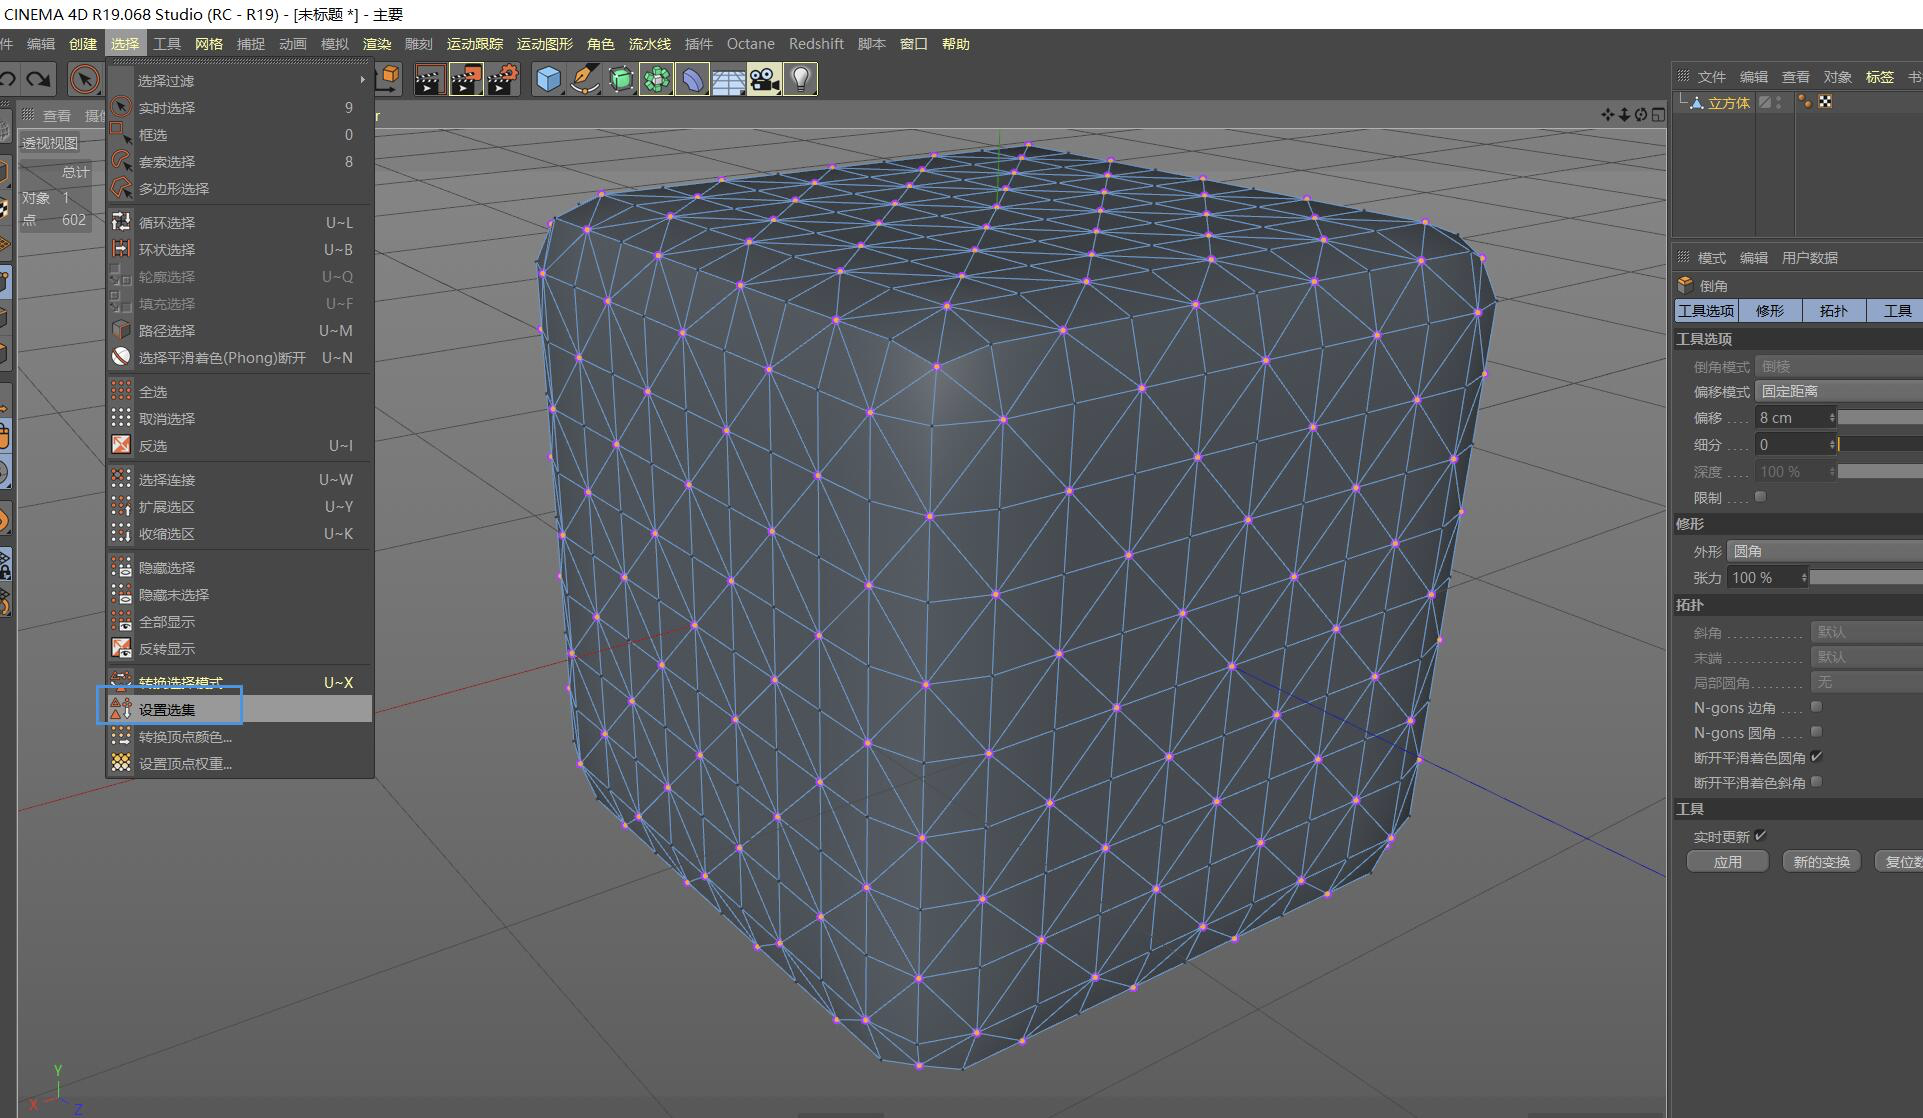Open the 偏移模式 dropdown

click(1838, 391)
